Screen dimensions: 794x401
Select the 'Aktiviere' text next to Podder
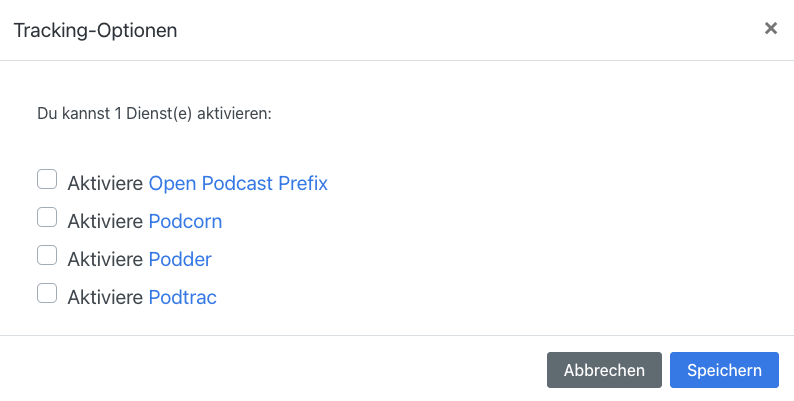106,259
